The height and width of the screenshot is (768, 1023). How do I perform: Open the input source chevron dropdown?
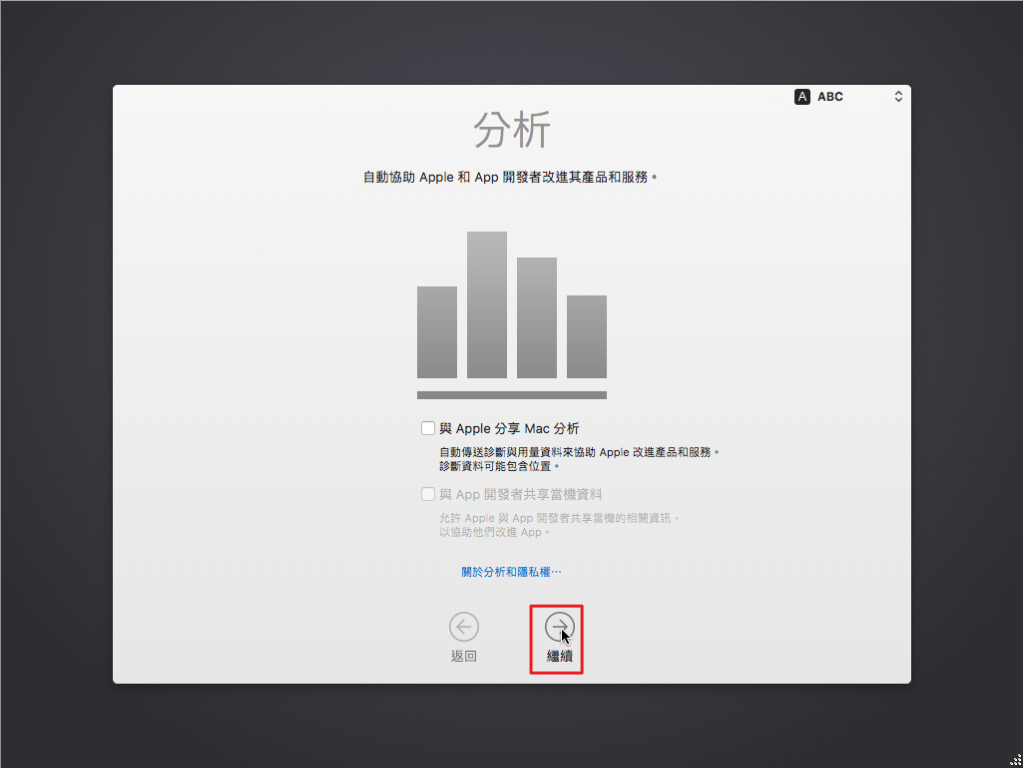click(x=898, y=97)
